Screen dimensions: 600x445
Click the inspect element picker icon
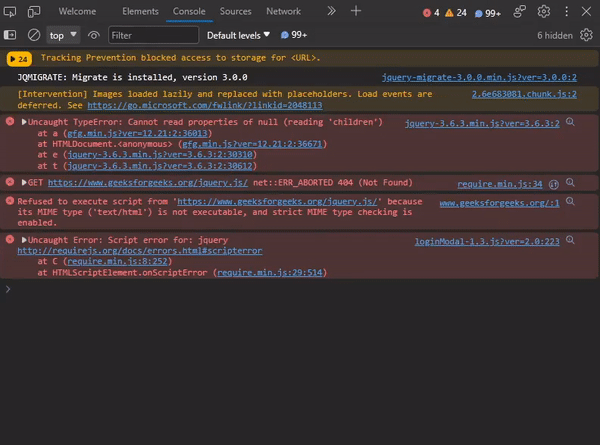pyautogui.click(x=11, y=12)
